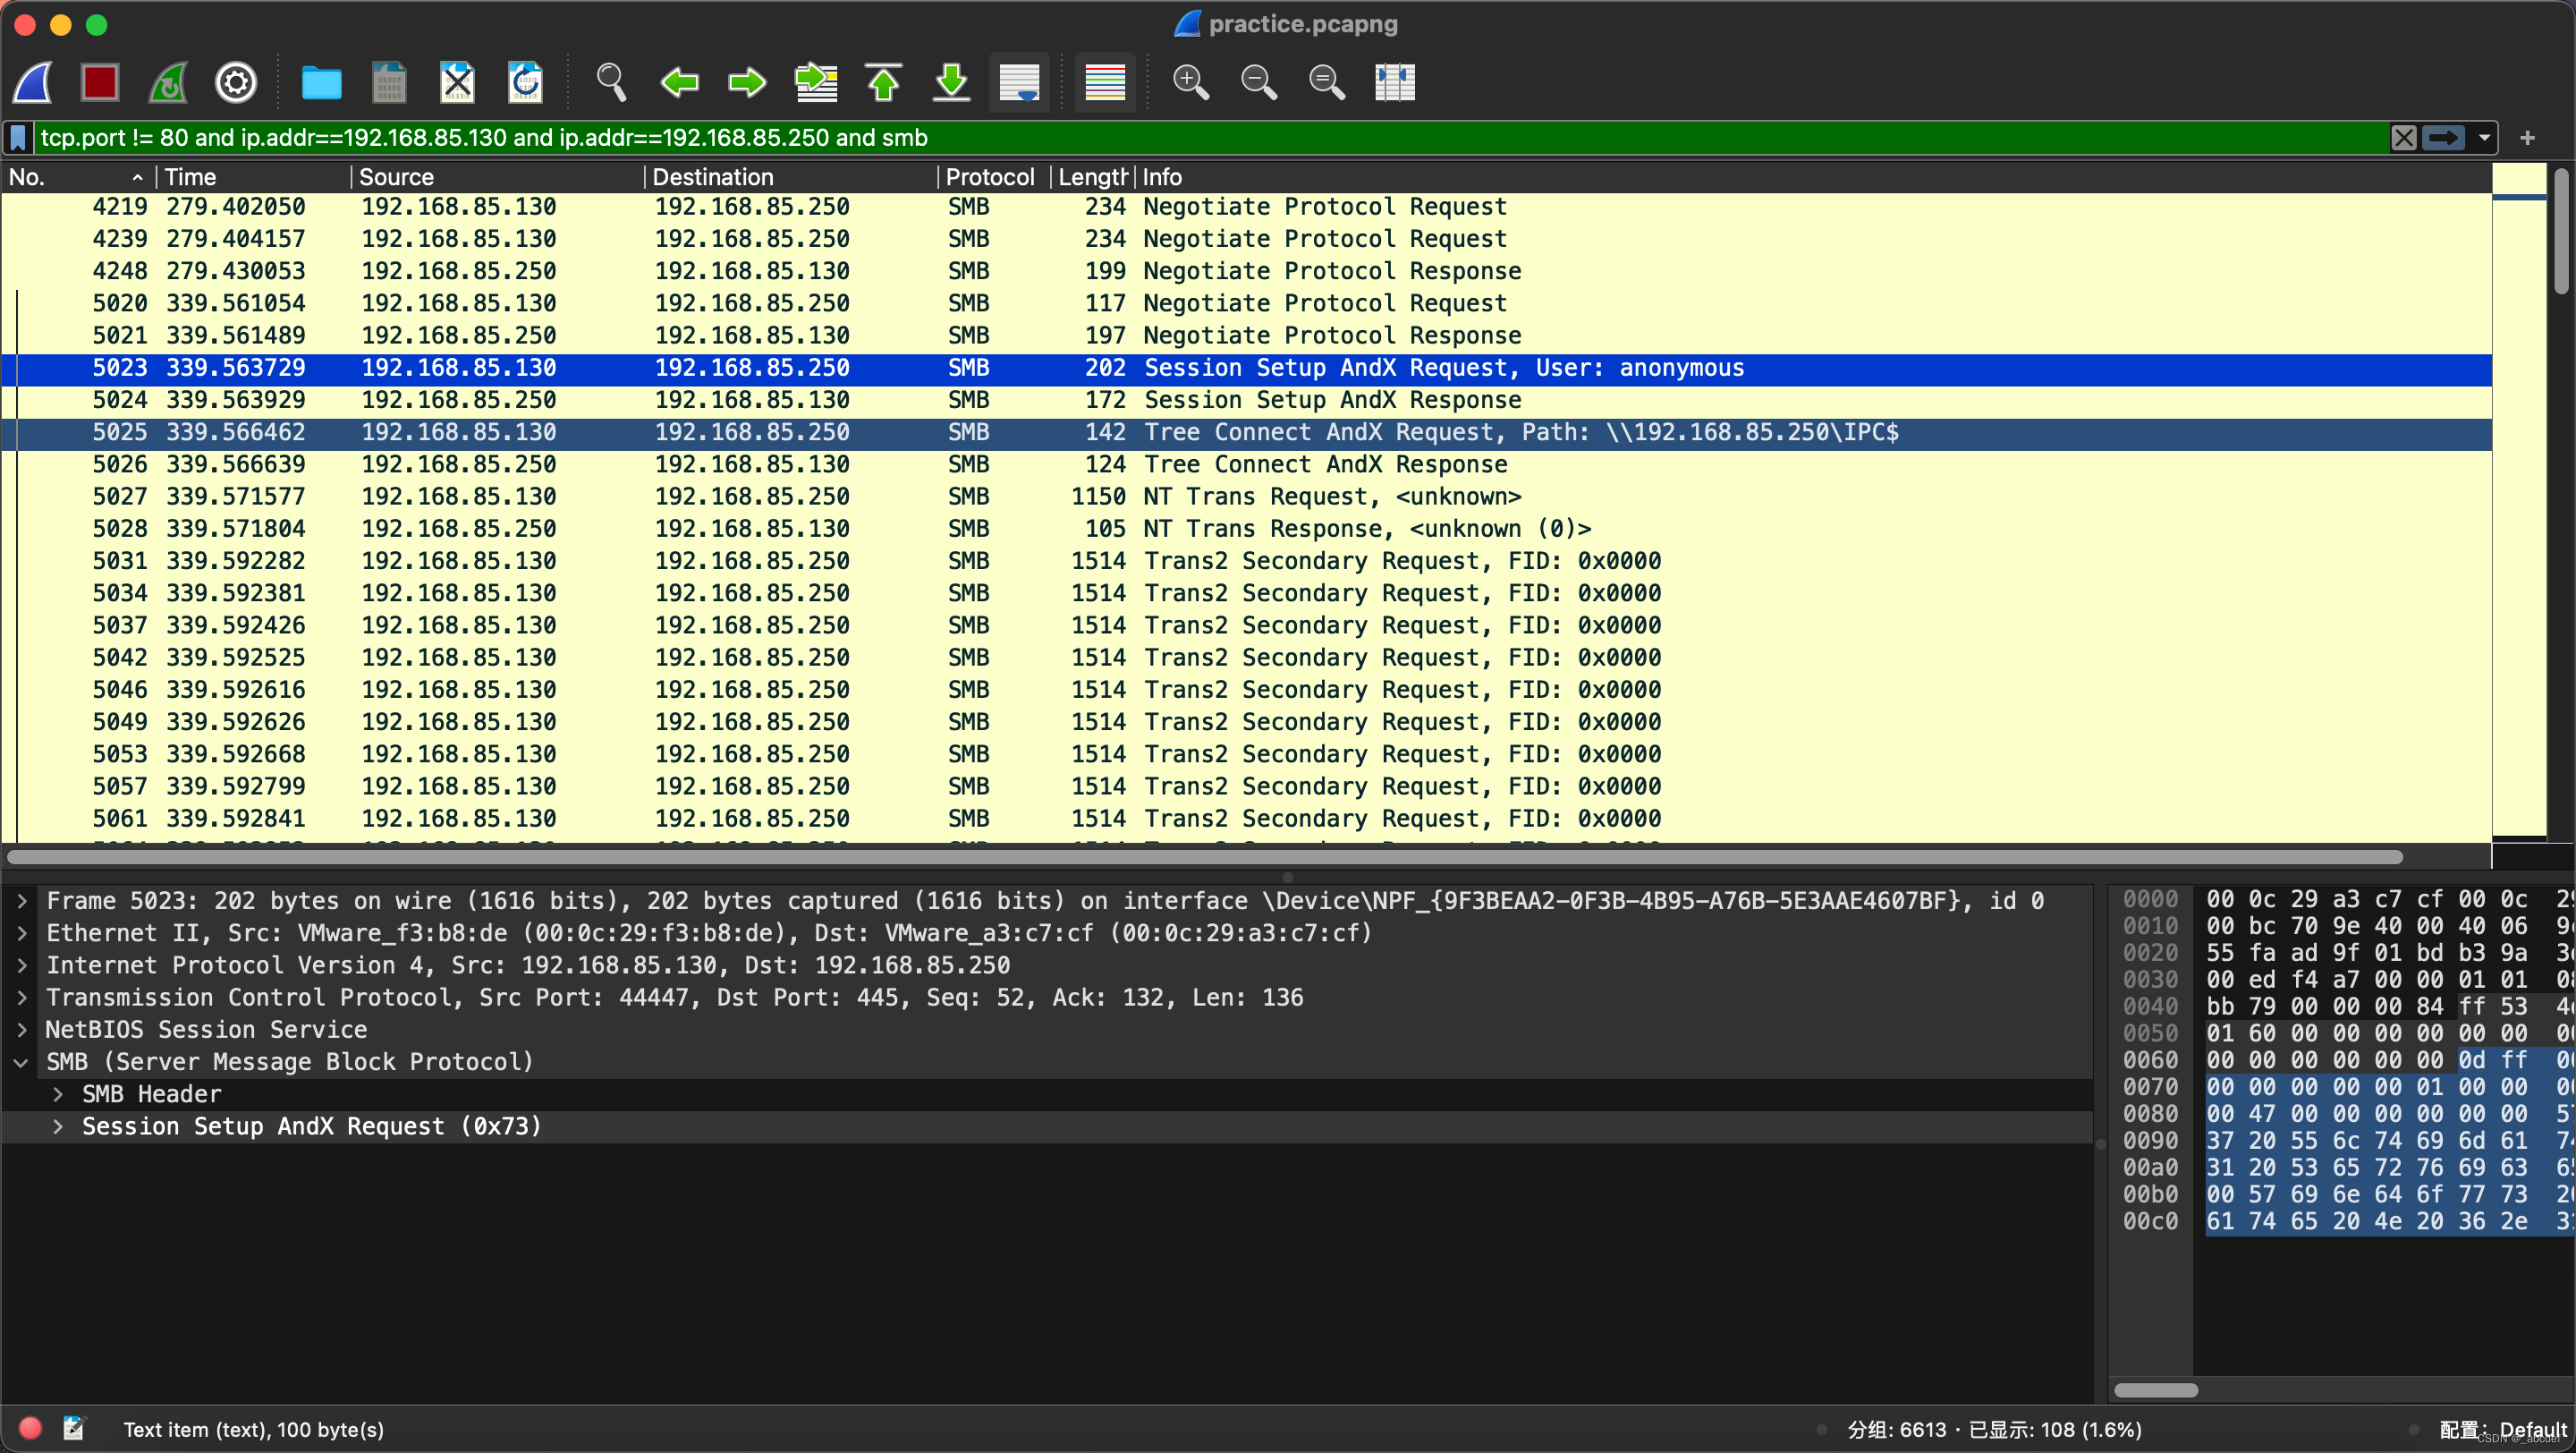
Task: Open a capture file via folder icon
Action: click(321, 82)
